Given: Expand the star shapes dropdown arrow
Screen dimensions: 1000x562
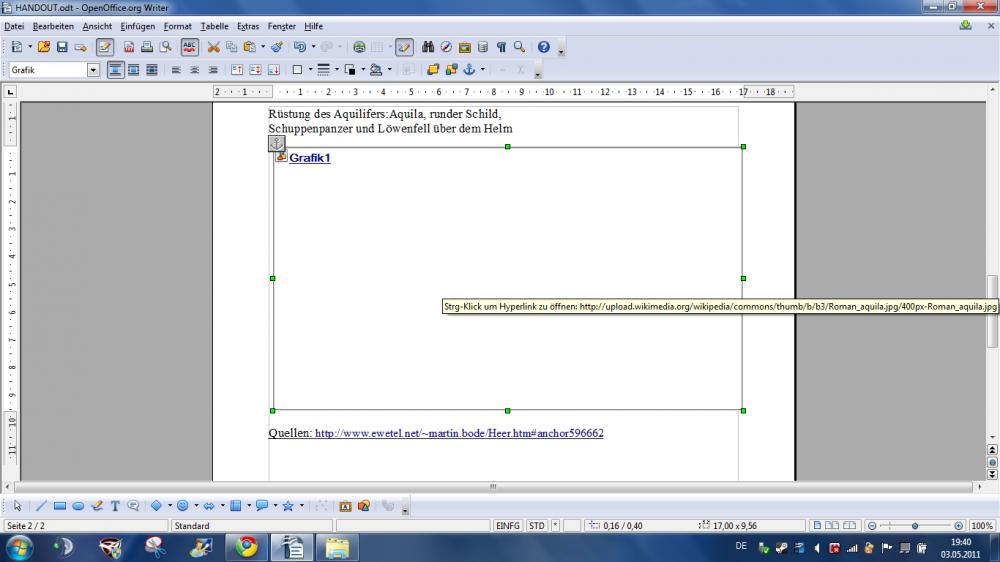Looking at the screenshot, I should 301,506.
